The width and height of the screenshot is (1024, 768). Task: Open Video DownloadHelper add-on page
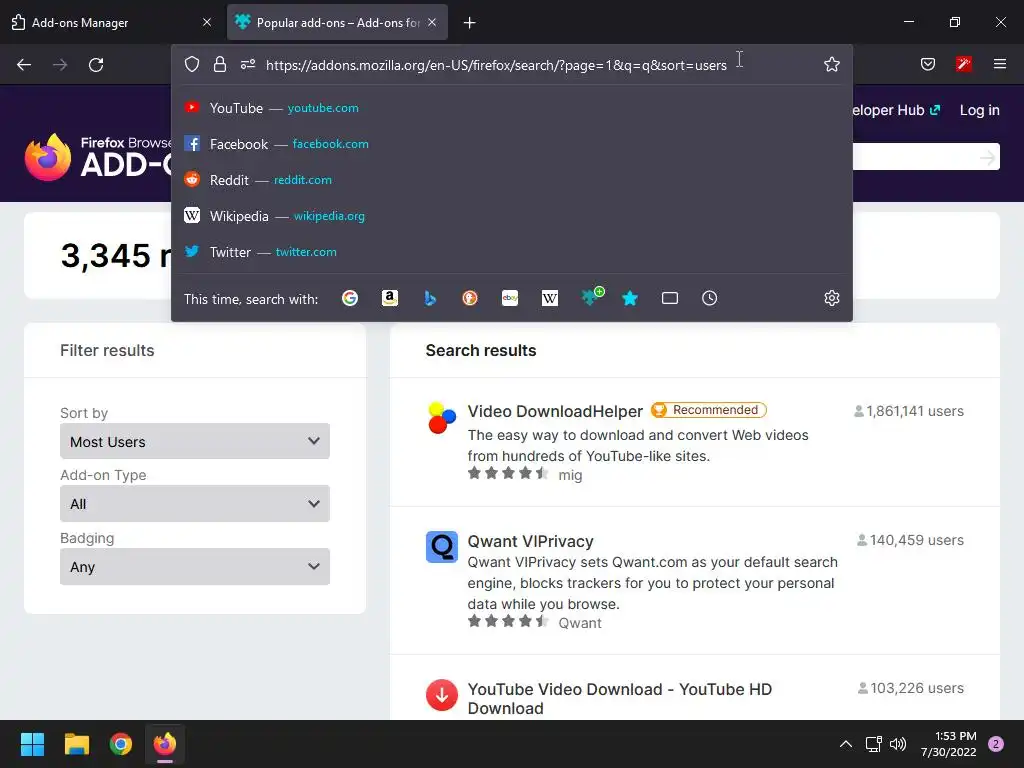[x=555, y=411]
